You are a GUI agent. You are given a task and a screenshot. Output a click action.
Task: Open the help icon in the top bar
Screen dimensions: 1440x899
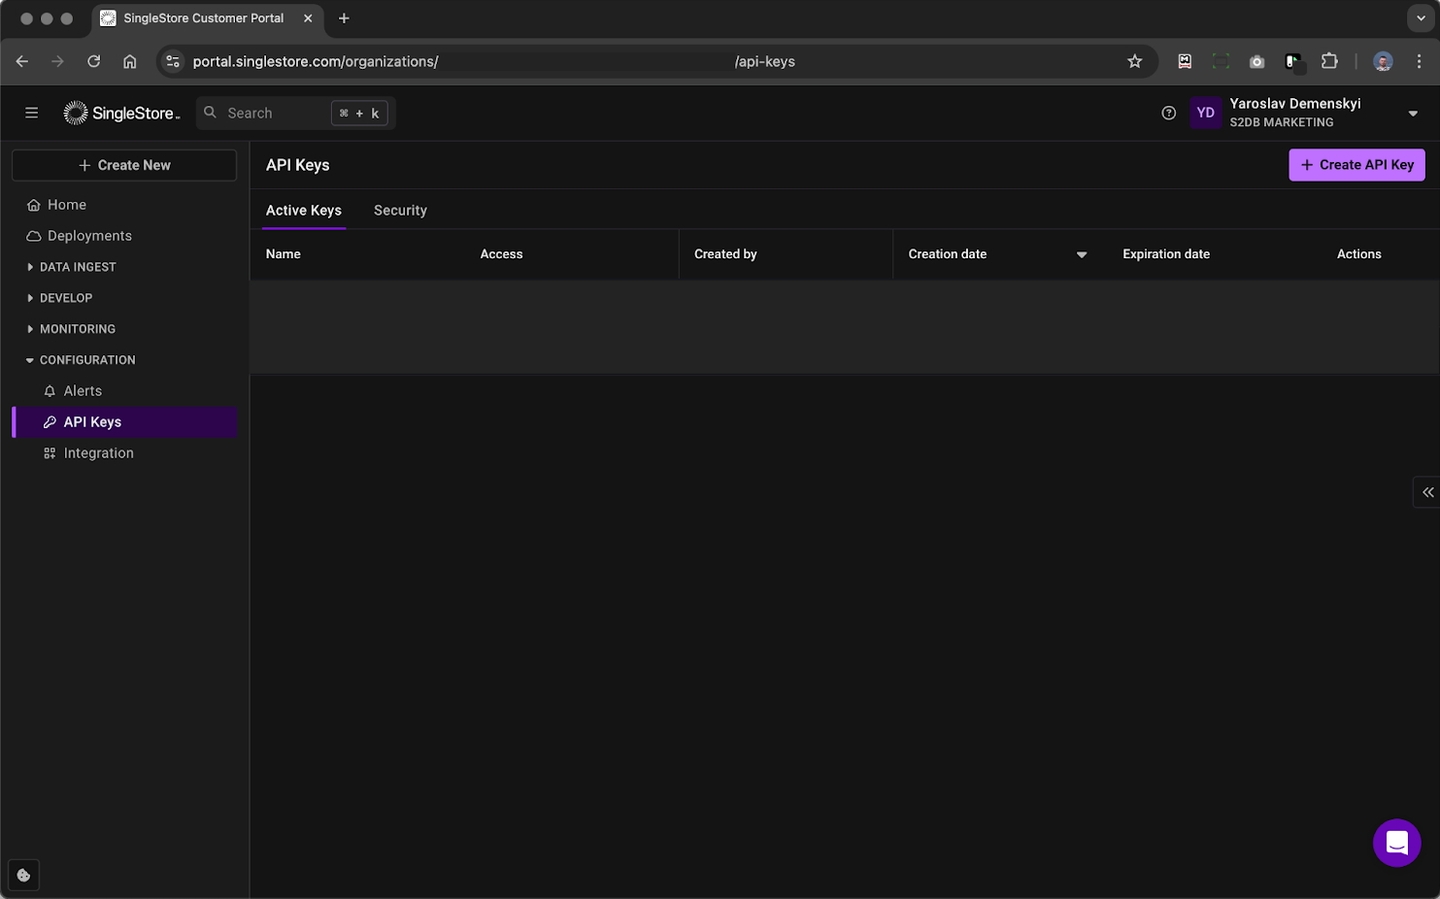[x=1168, y=112]
